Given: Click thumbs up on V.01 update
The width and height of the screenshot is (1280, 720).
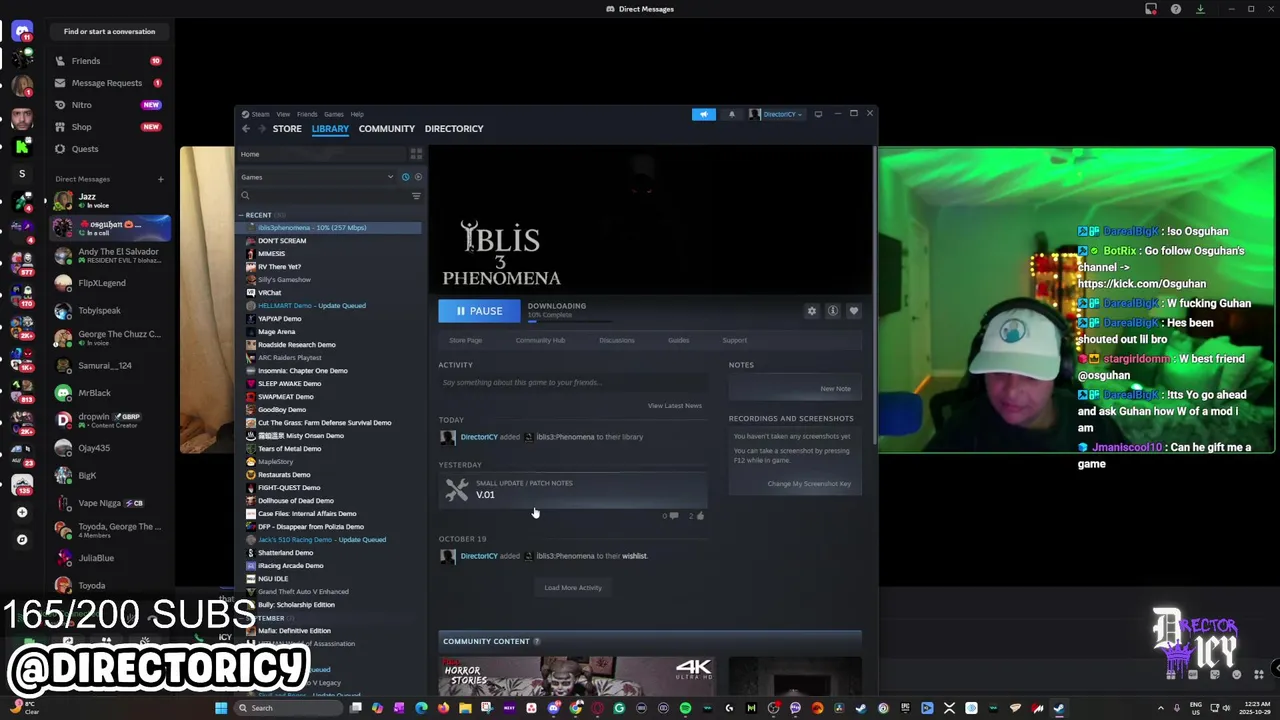Looking at the screenshot, I should point(700,516).
